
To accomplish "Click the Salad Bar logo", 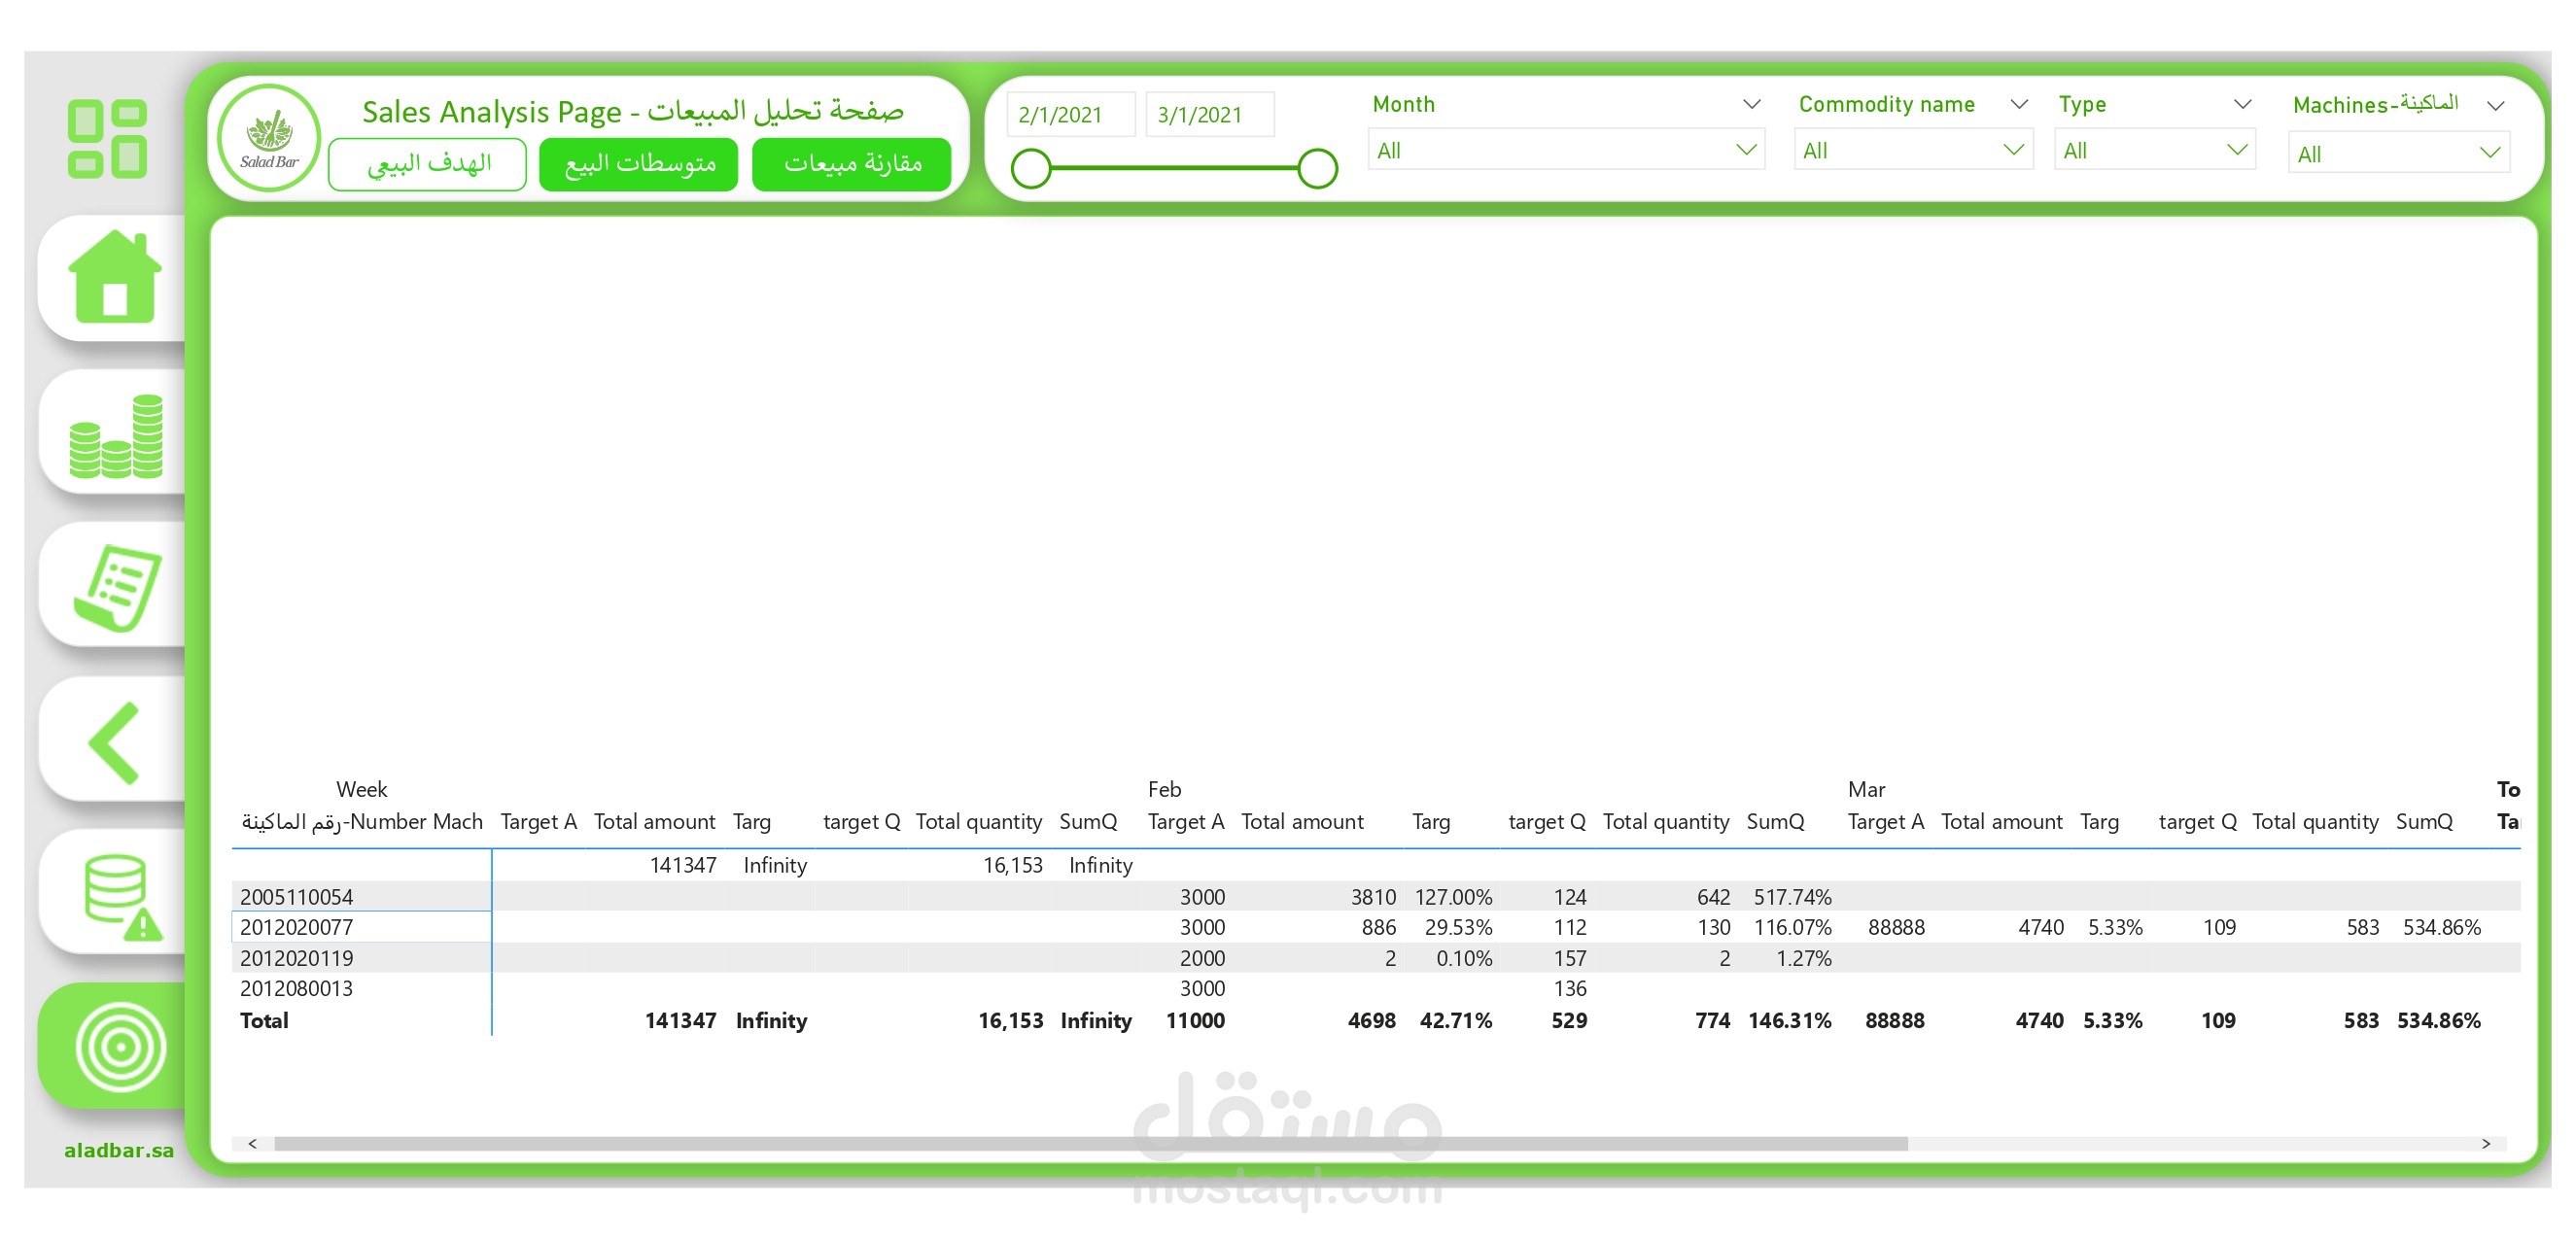I will pos(268,139).
